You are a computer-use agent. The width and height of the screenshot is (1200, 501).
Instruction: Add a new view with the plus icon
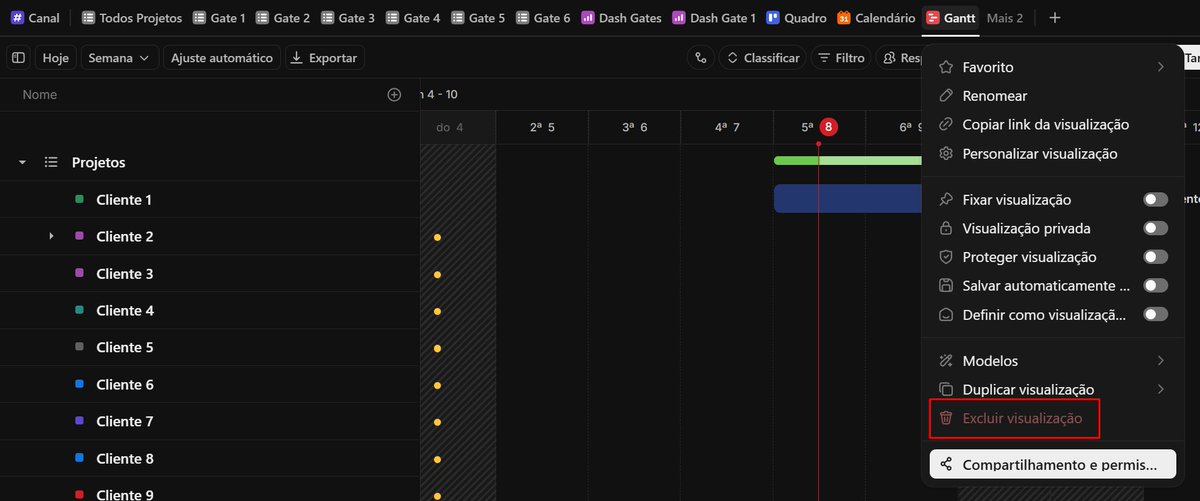click(x=1054, y=18)
